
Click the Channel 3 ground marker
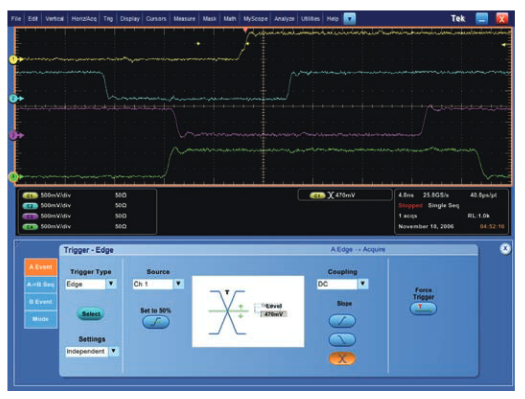(x=13, y=136)
